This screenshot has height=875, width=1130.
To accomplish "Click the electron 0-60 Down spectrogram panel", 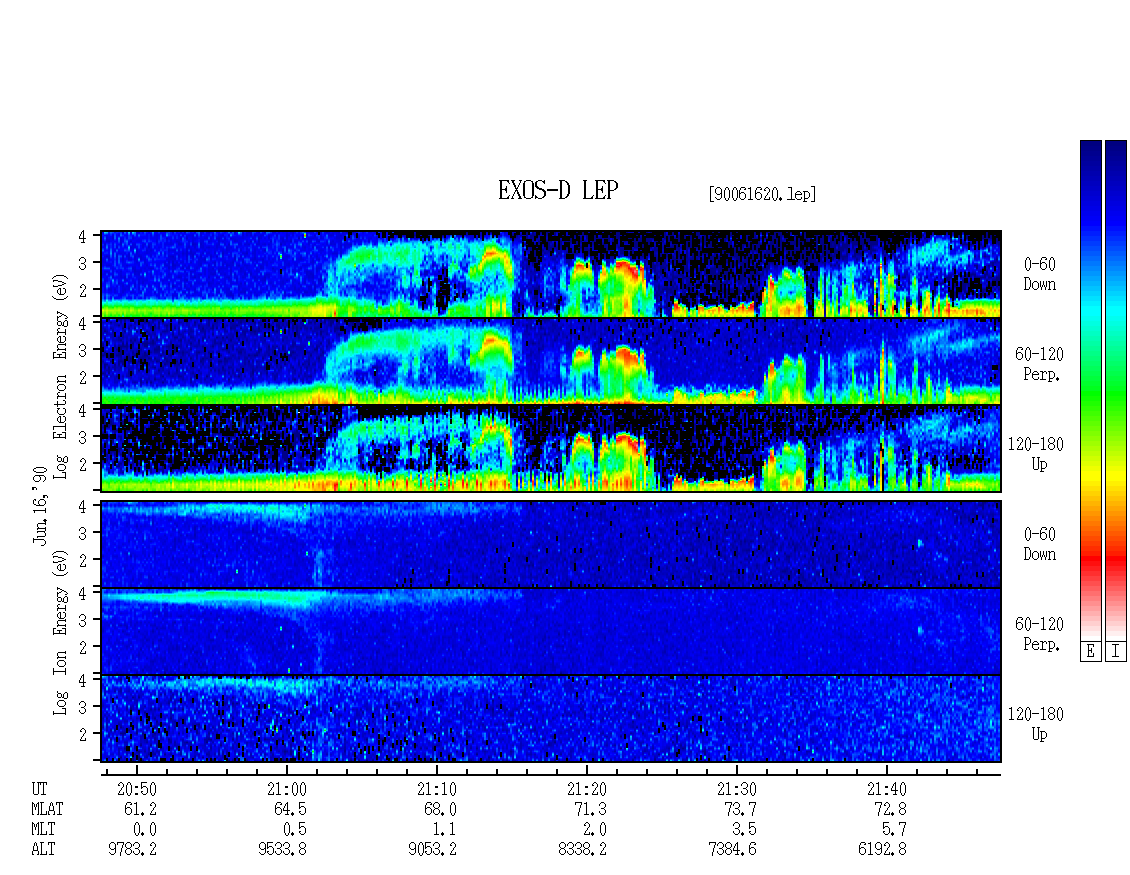I will click(x=551, y=274).
